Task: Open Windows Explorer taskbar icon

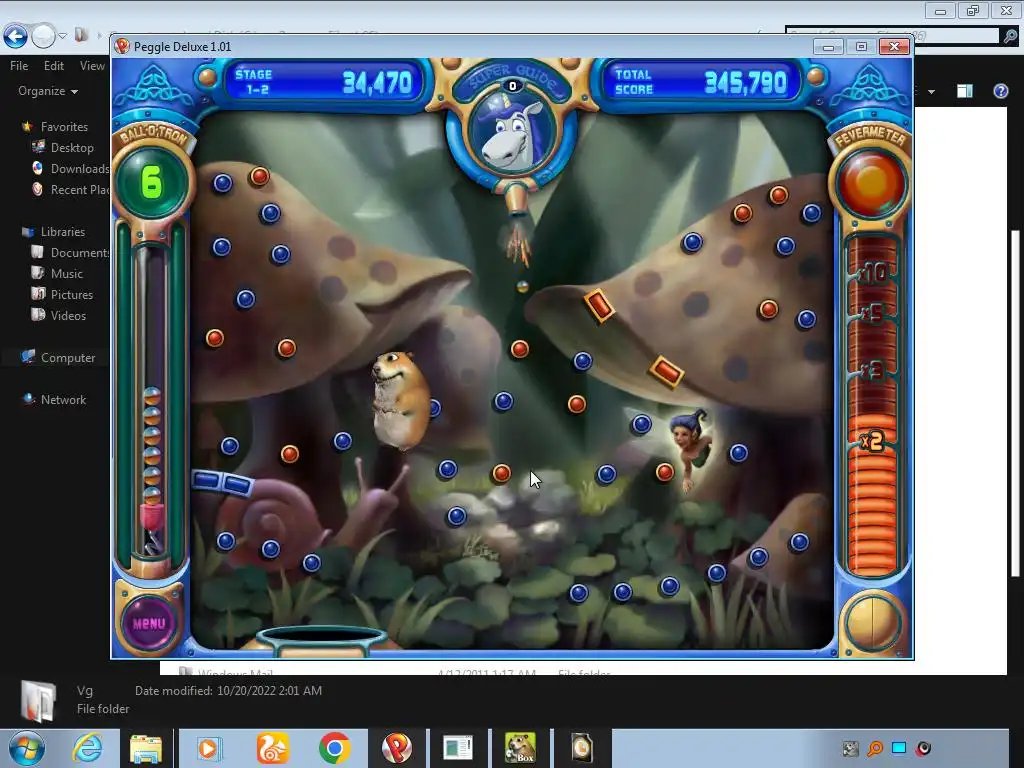Action: click(146, 748)
